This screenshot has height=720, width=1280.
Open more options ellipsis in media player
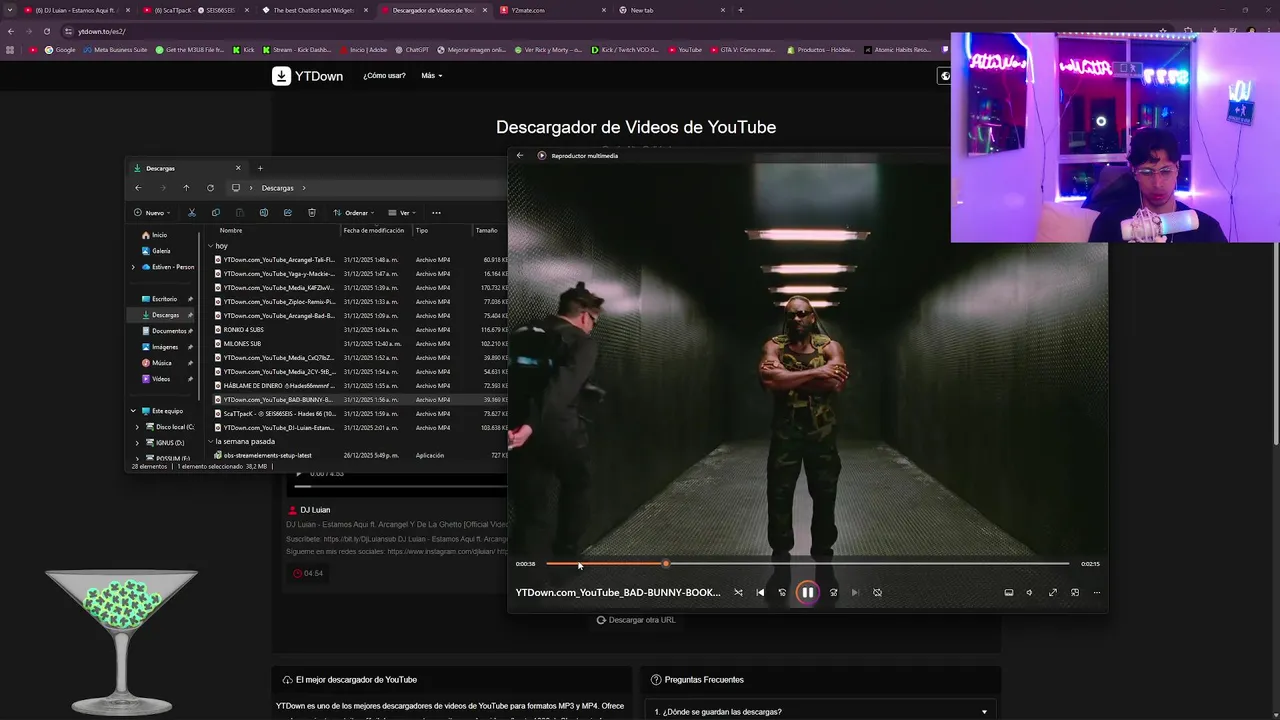(1097, 592)
